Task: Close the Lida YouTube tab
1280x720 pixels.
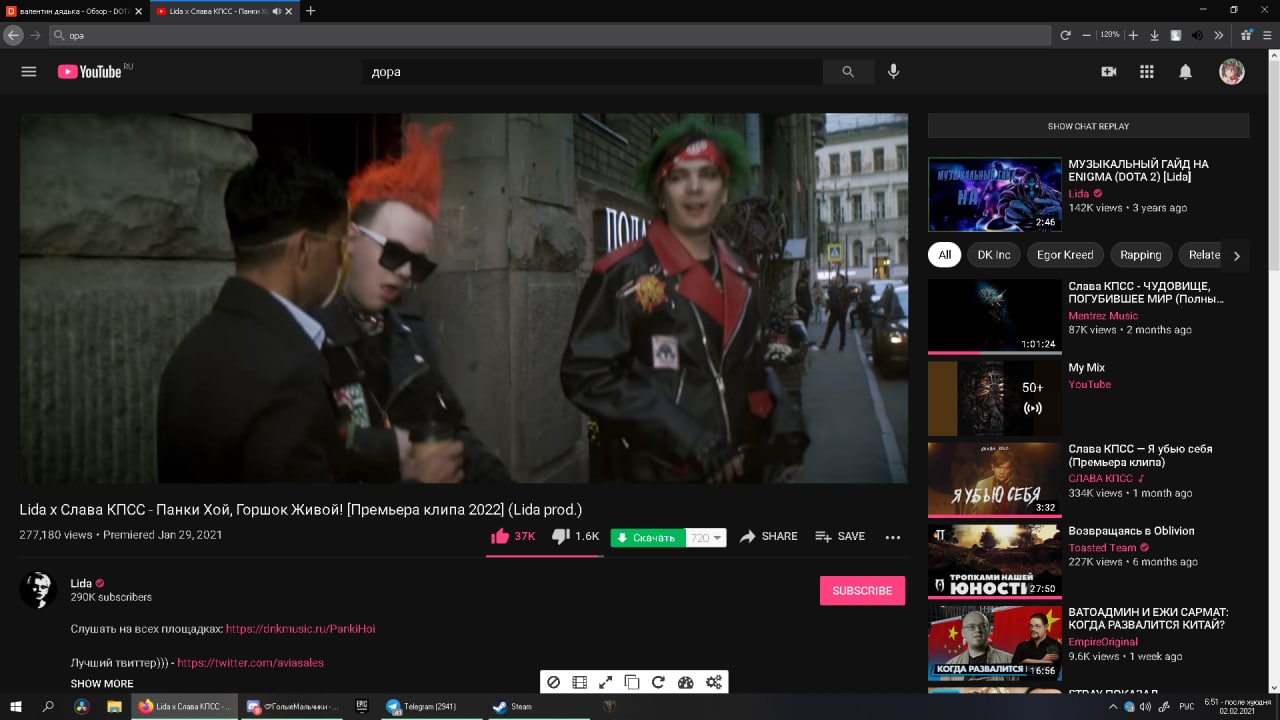Action: [x=289, y=10]
